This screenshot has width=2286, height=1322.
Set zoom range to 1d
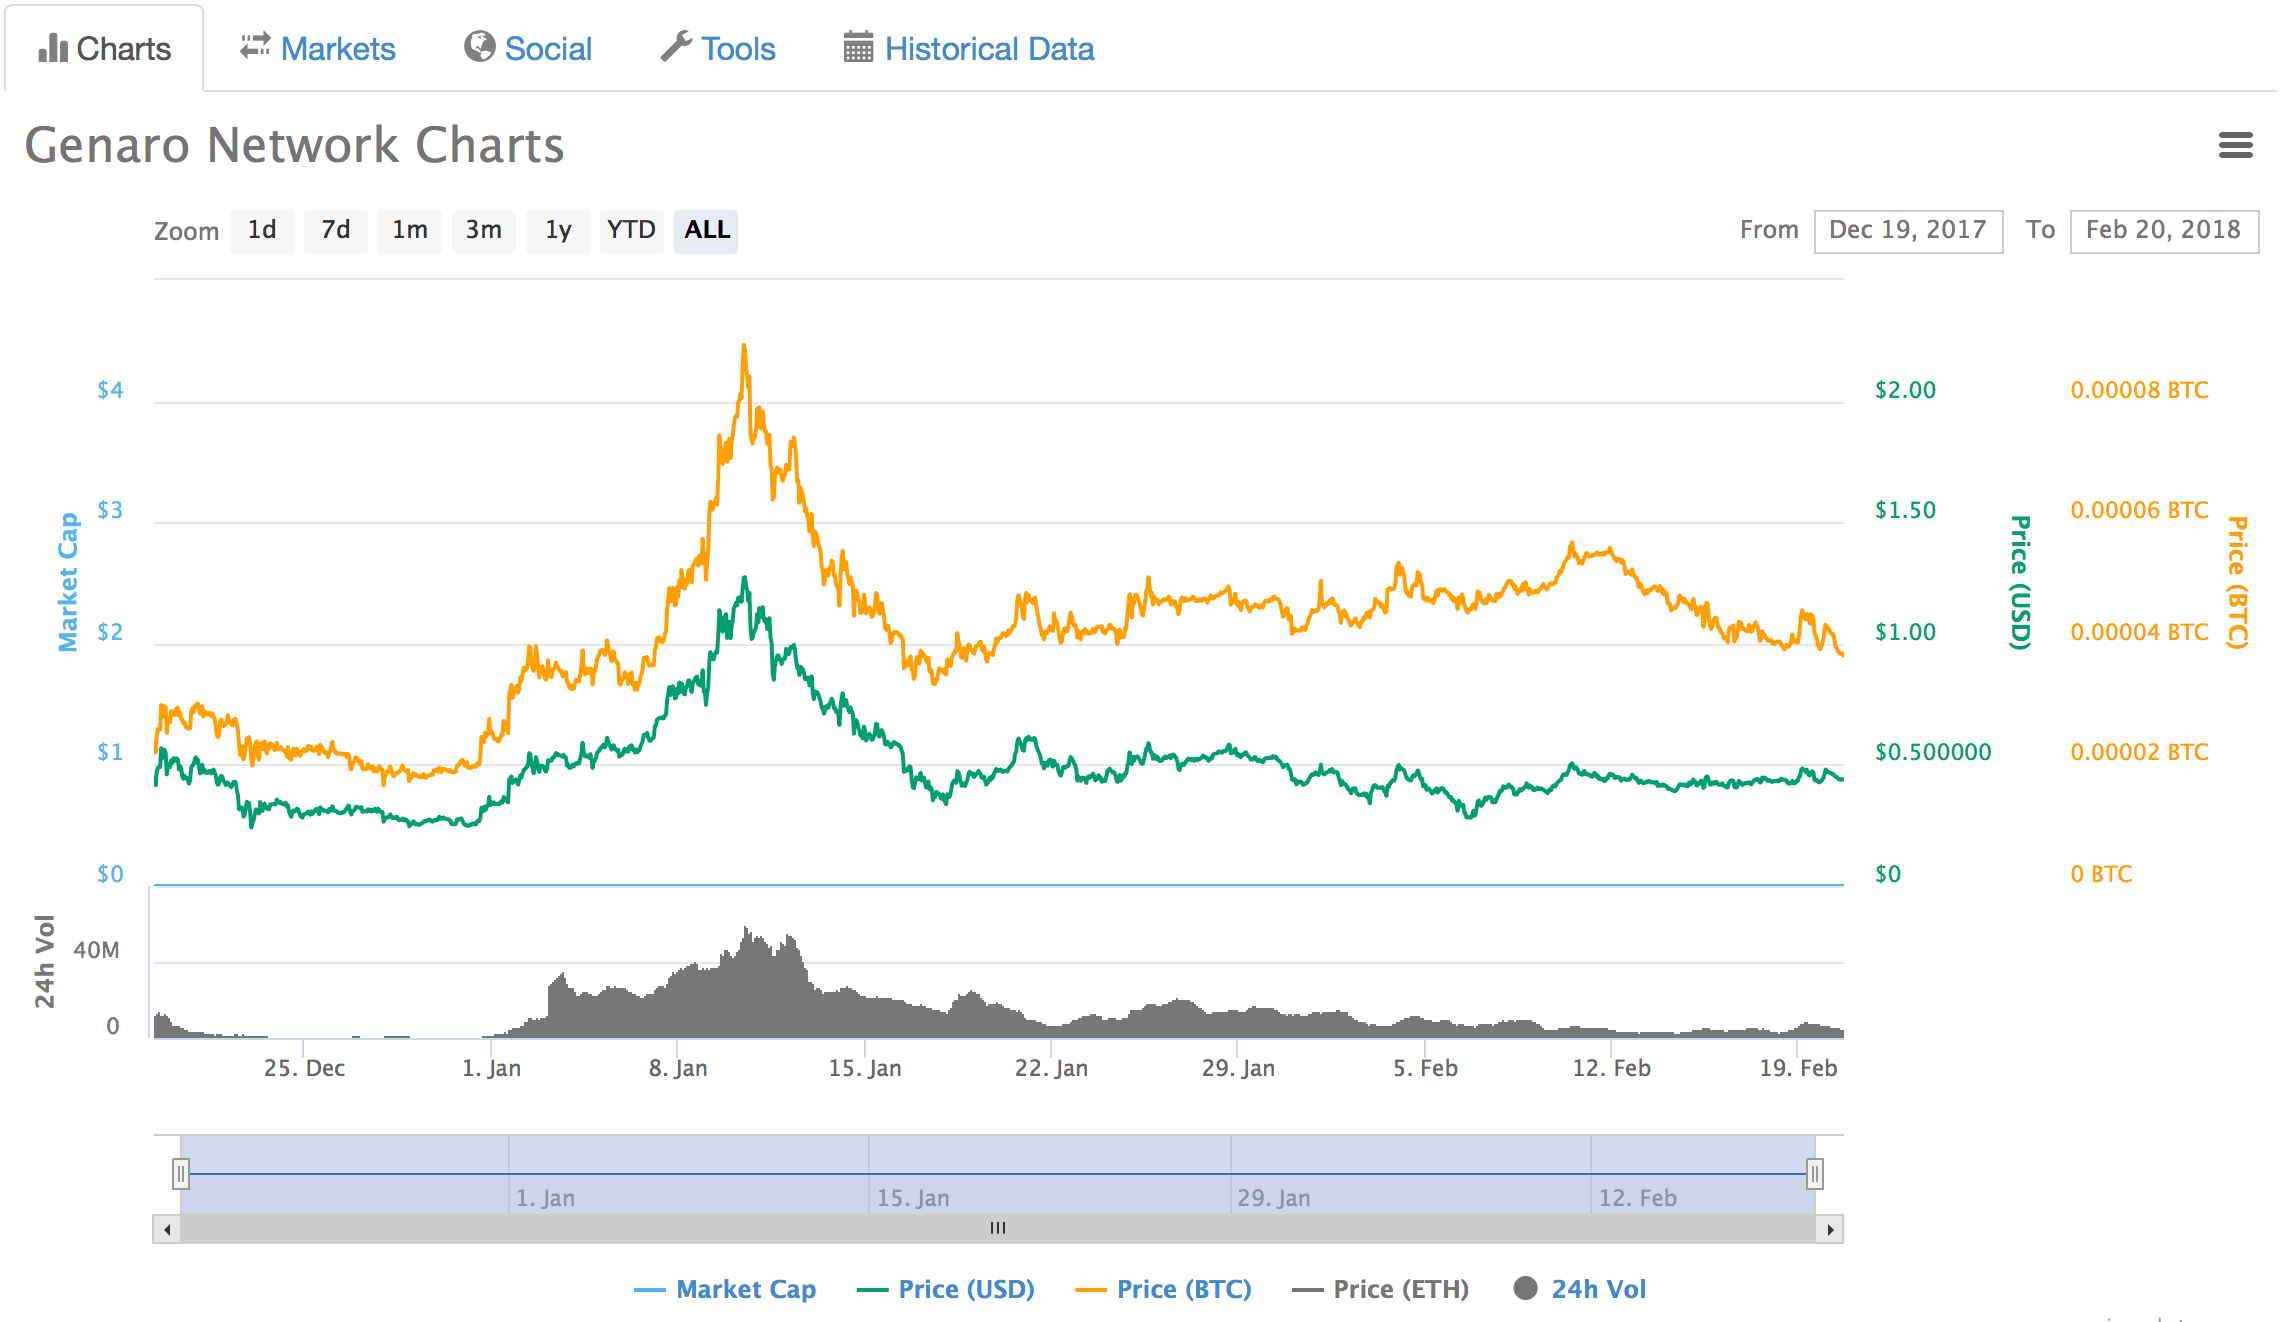(x=262, y=231)
